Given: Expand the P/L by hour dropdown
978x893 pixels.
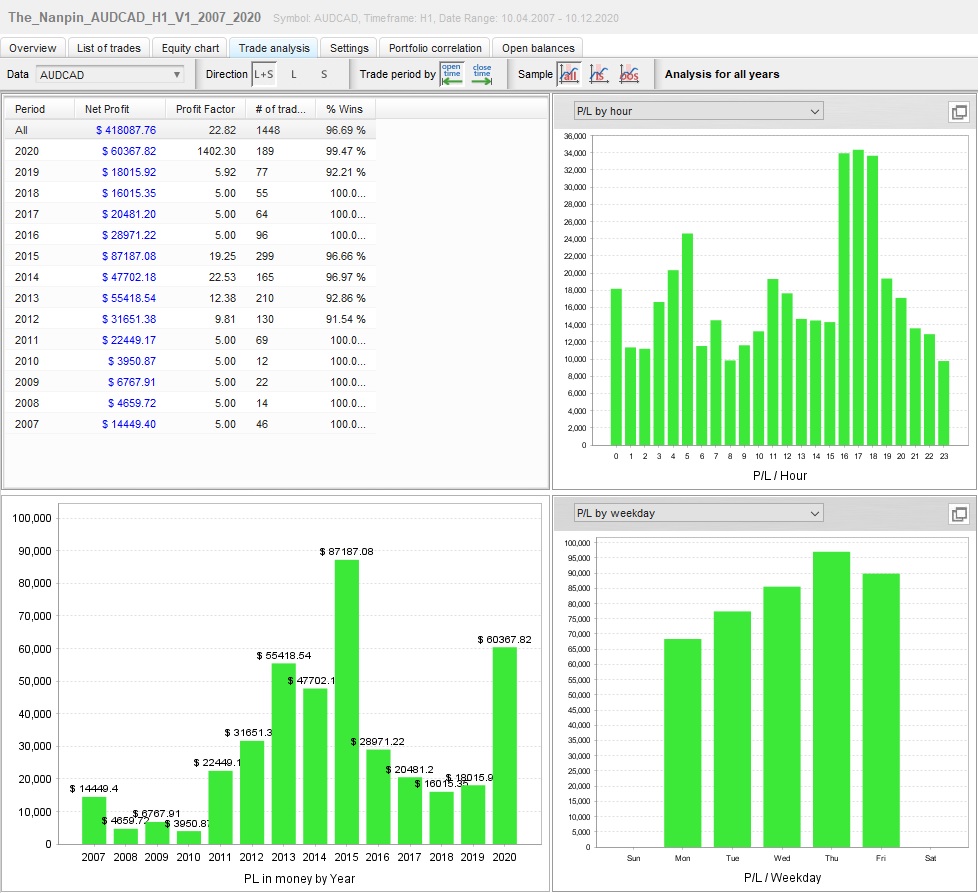Looking at the screenshot, I should point(697,111).
